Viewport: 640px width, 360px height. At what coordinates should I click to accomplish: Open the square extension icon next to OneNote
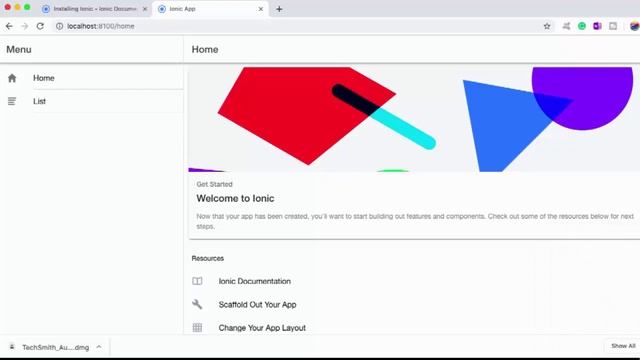(x=613, y=26)
